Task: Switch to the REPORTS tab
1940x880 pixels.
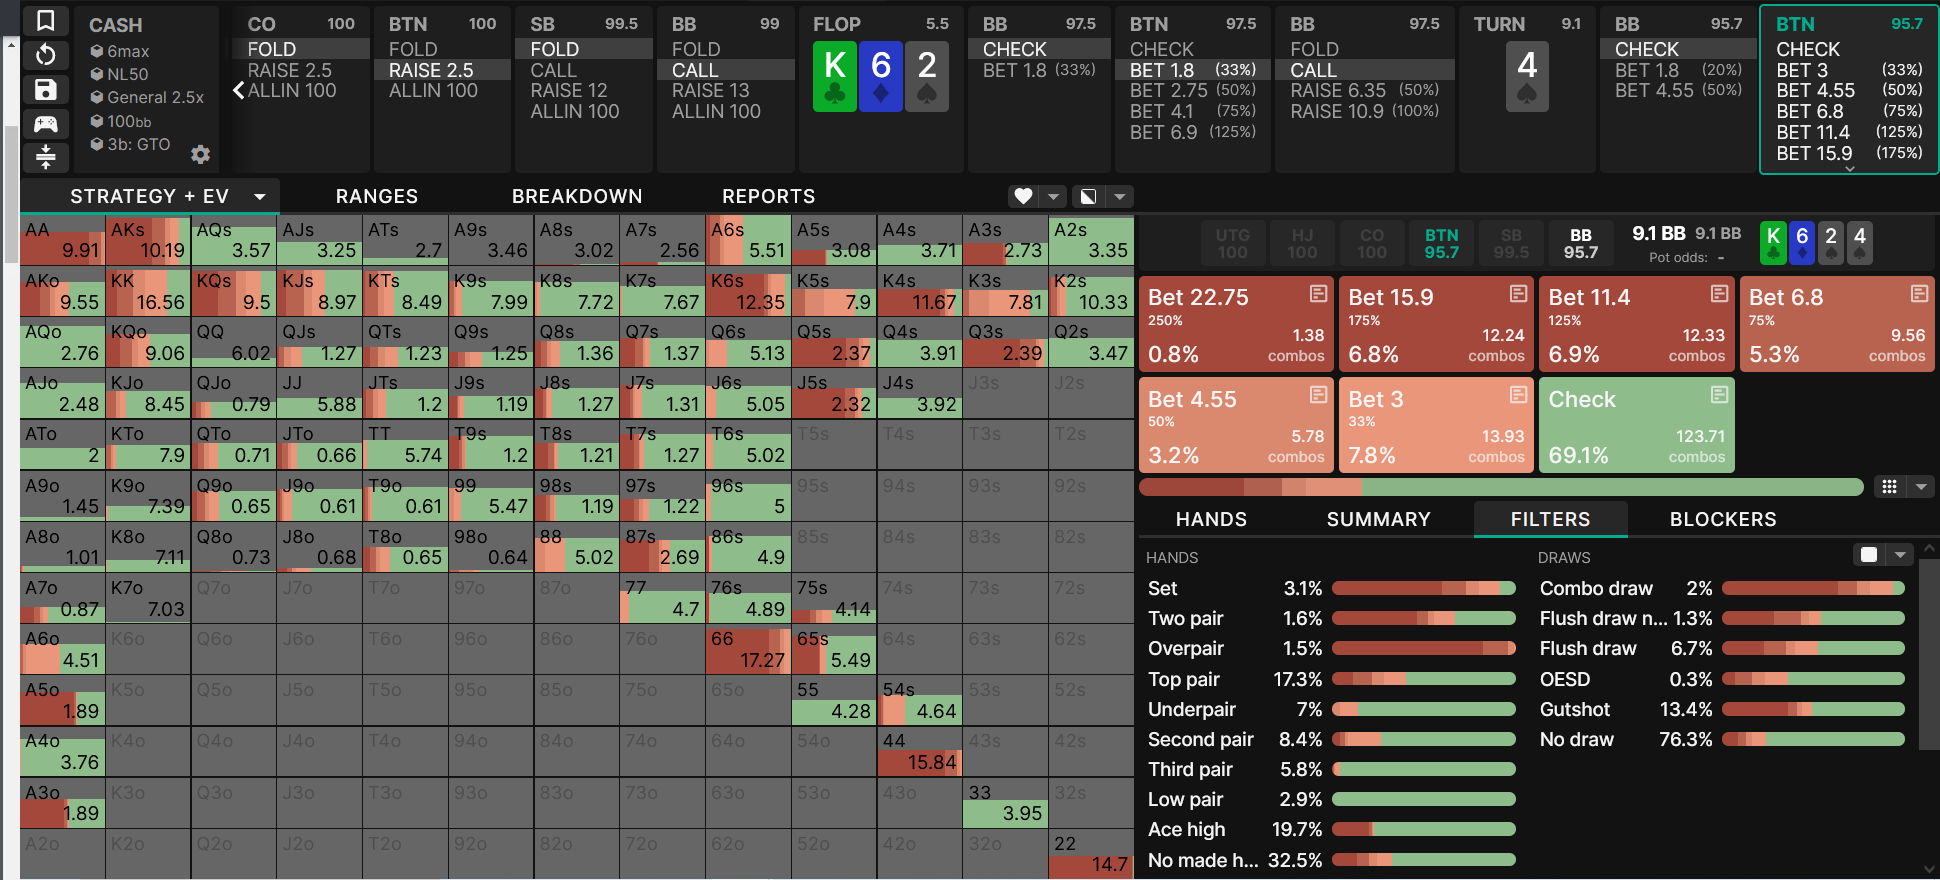Action: 769,196
